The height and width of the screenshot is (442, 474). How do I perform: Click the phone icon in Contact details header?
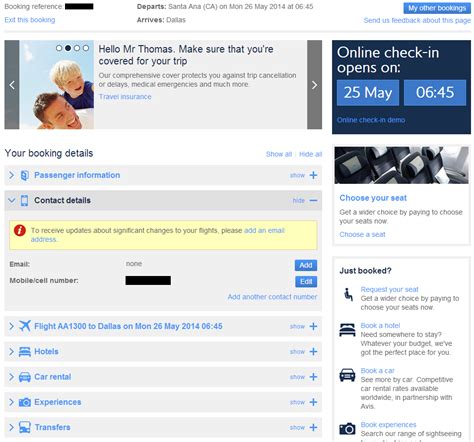click(24, 200)
